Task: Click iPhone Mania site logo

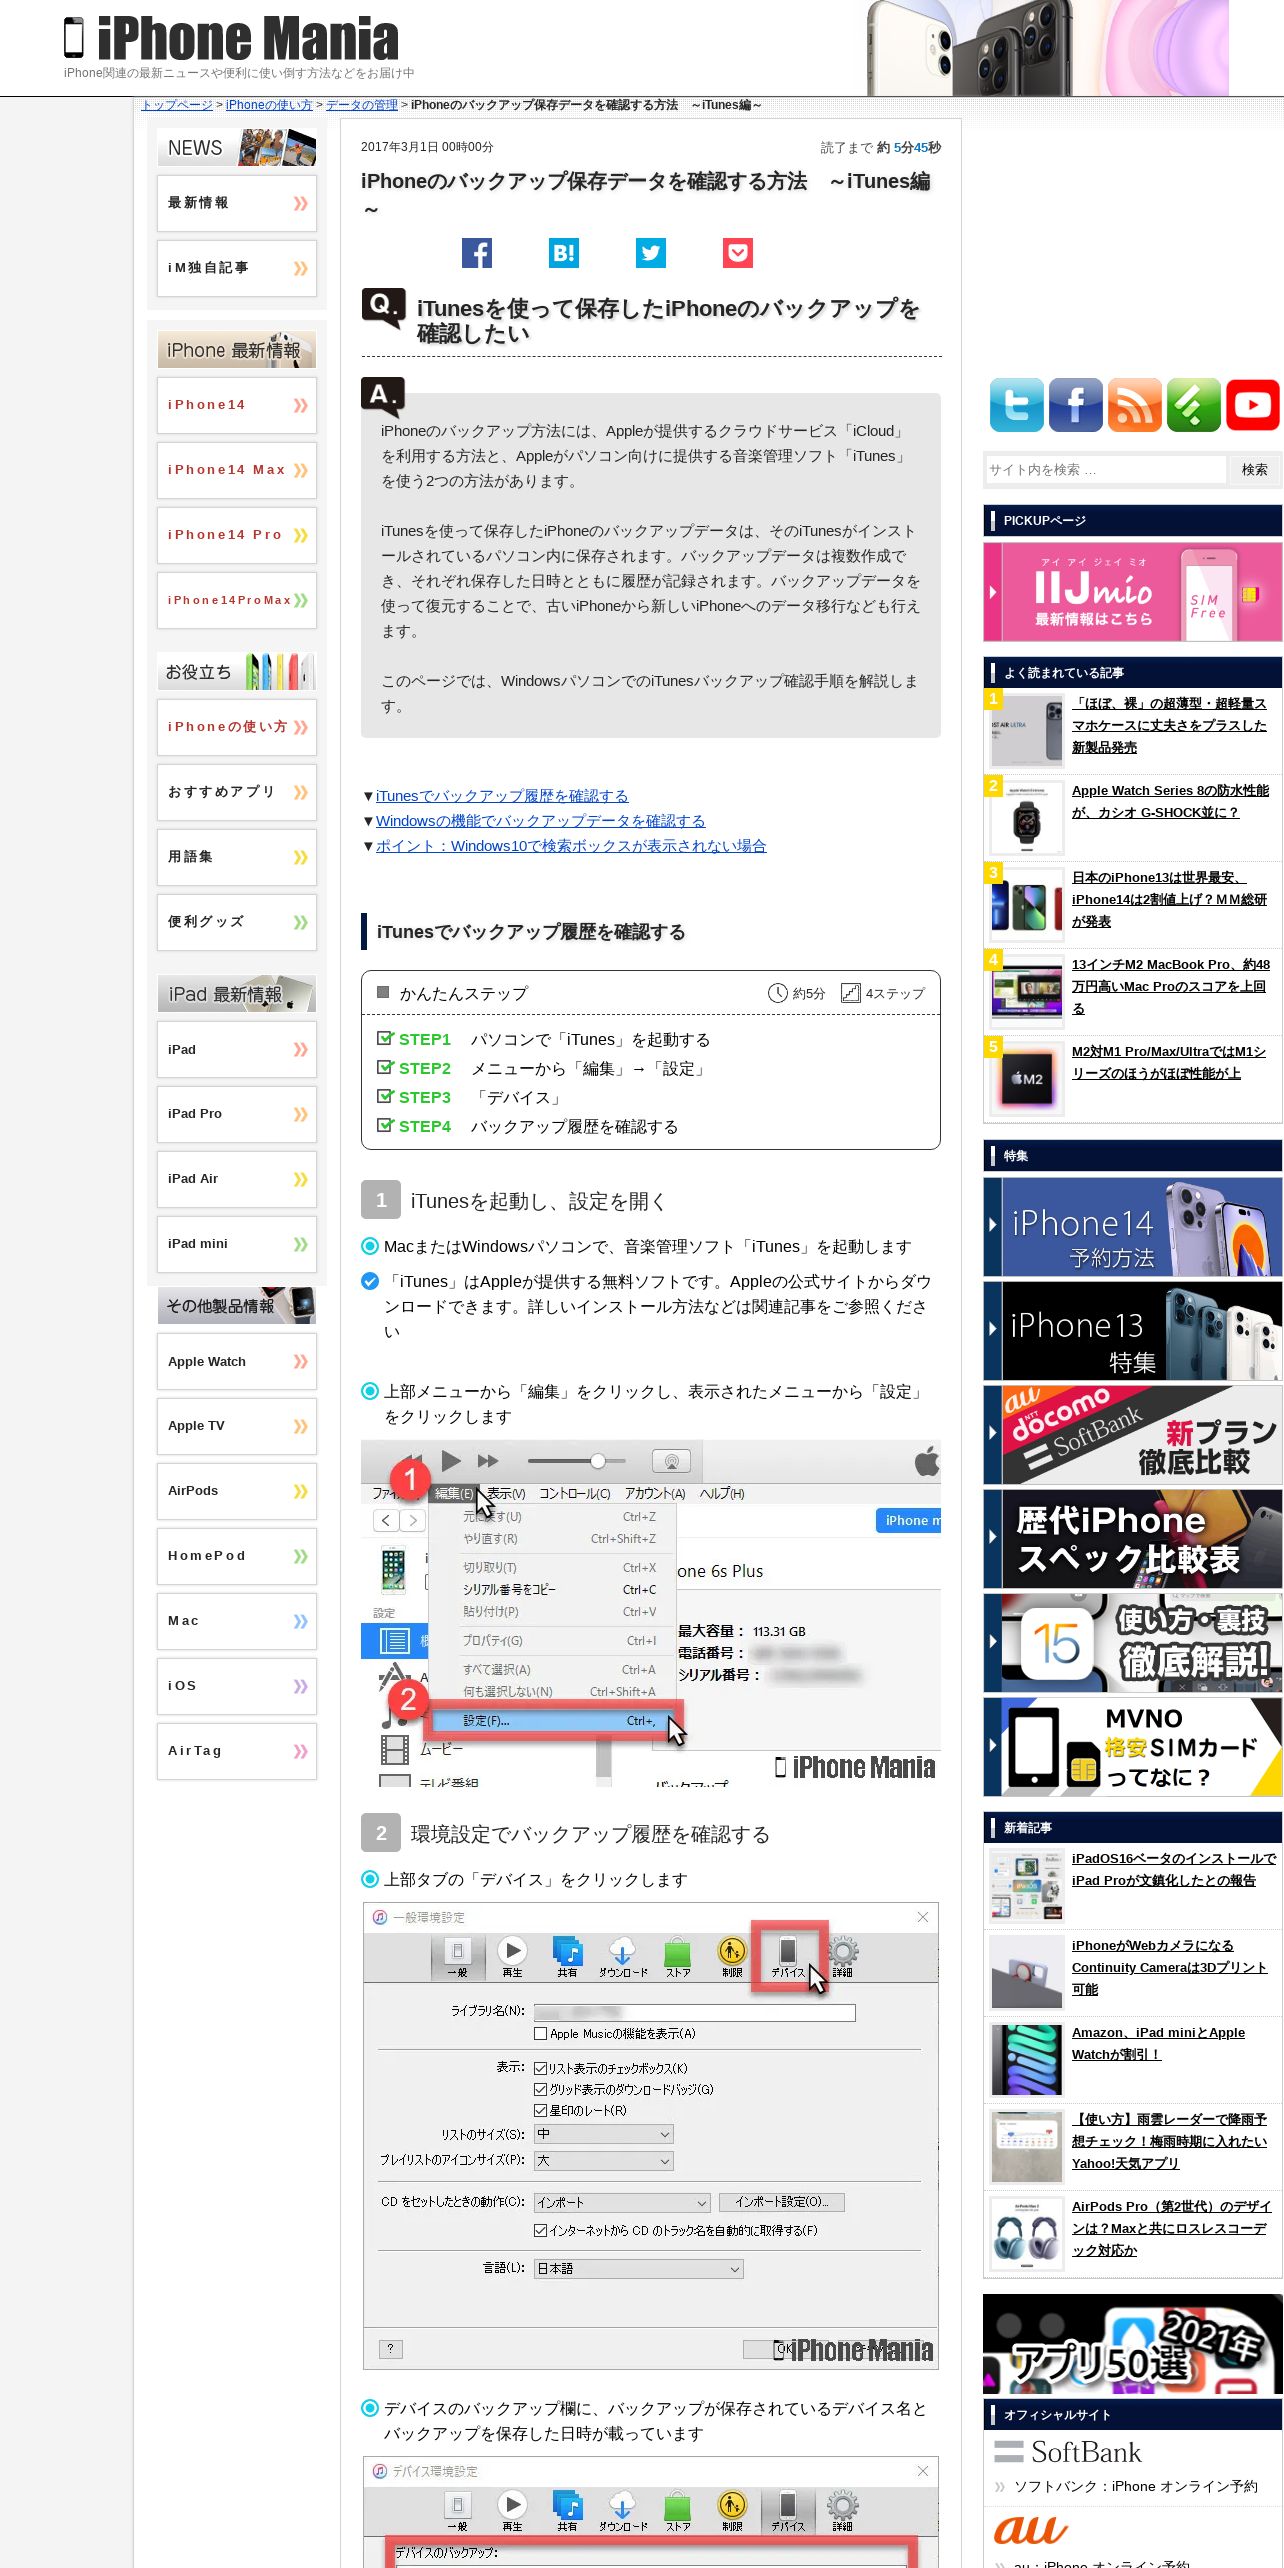Action: tap(231, 40)
